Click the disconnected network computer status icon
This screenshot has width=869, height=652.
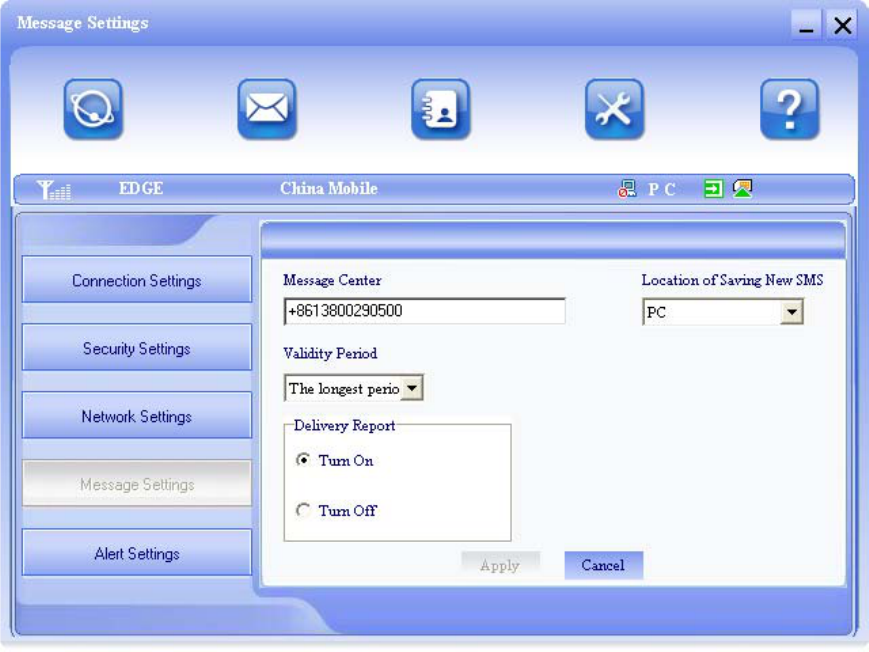click(627, 189)
